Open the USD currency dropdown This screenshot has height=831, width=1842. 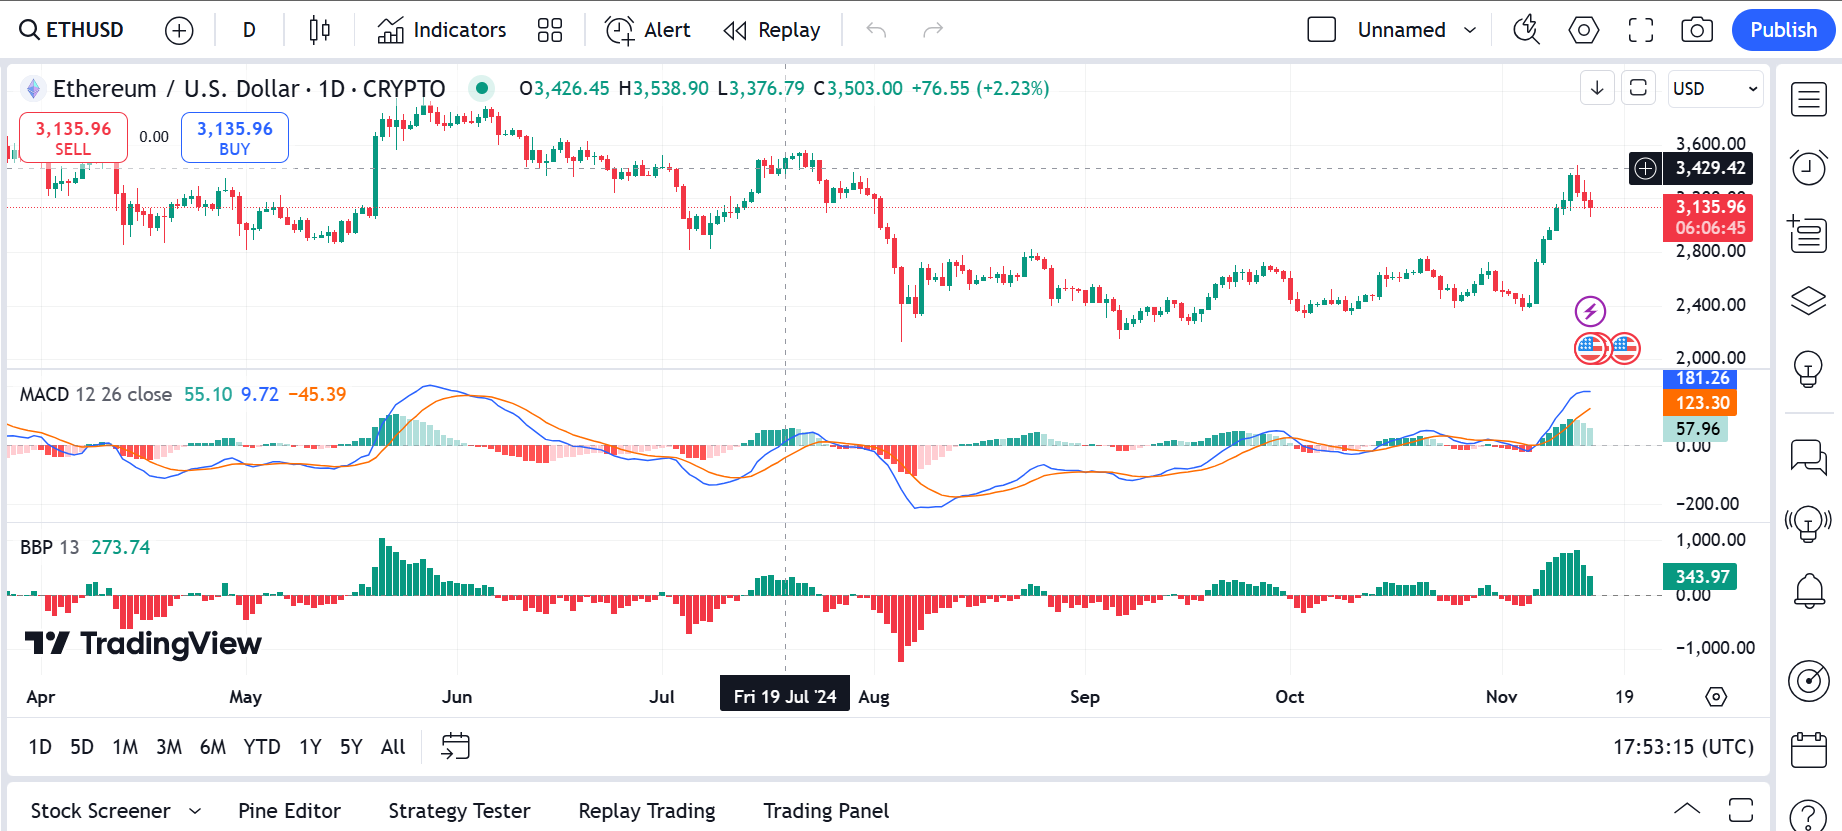click(1715, 88)
